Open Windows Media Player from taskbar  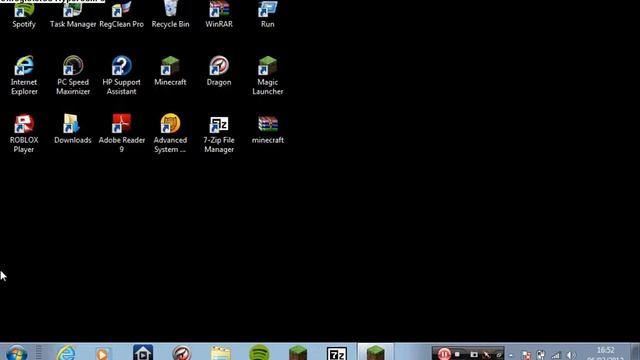103,353
